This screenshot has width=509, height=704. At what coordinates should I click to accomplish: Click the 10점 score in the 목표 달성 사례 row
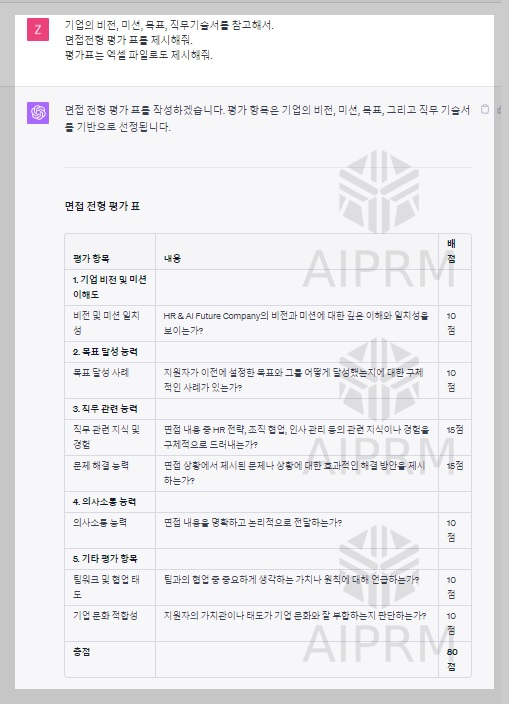click(452, 380)
